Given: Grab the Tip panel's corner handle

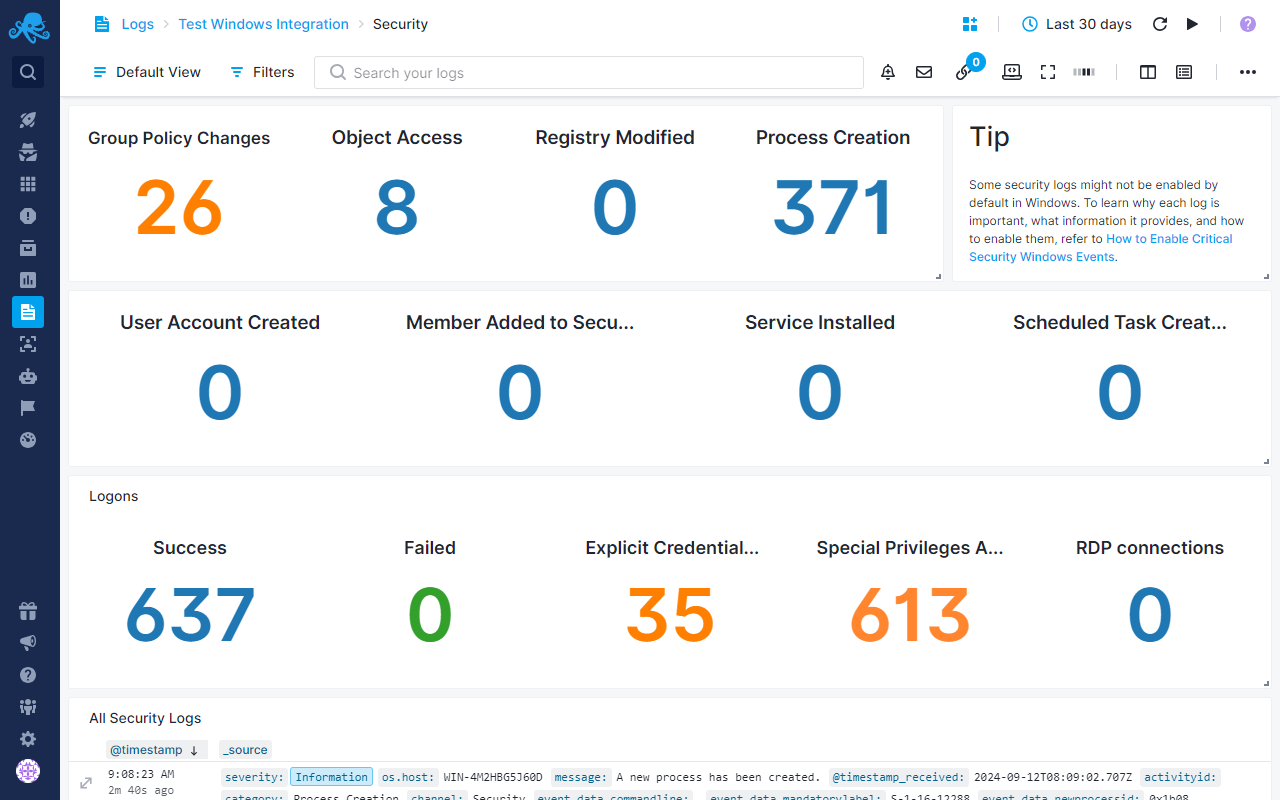Looking at the screenshot, I should (x=1266, y=276).
